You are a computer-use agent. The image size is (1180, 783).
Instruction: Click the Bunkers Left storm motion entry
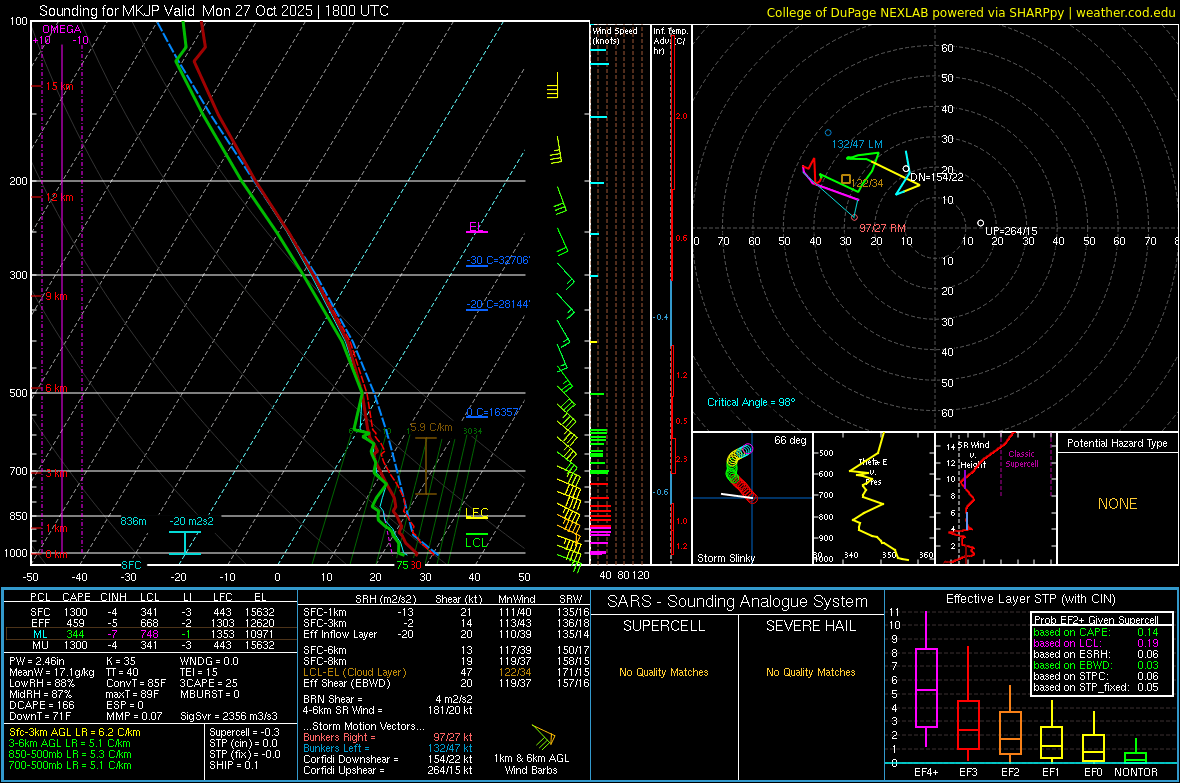click(x=388, y=748)
